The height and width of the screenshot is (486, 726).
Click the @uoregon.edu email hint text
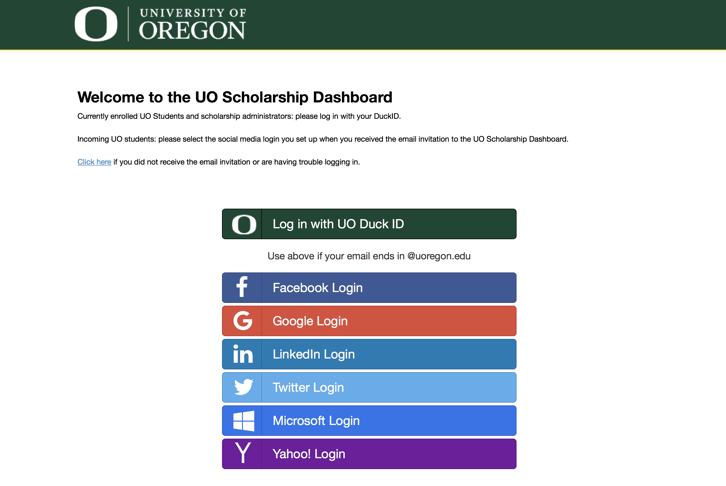pyautogui.click(x=369, y=256)
